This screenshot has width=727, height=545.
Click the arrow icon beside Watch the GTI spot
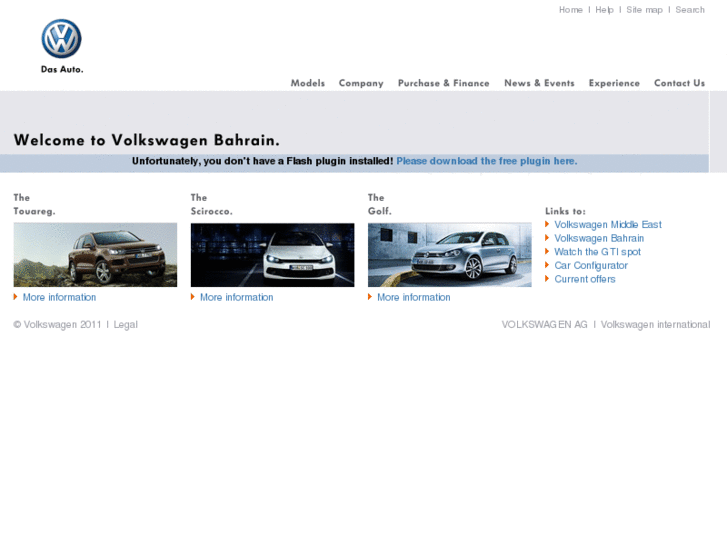[x=547, y=251]
